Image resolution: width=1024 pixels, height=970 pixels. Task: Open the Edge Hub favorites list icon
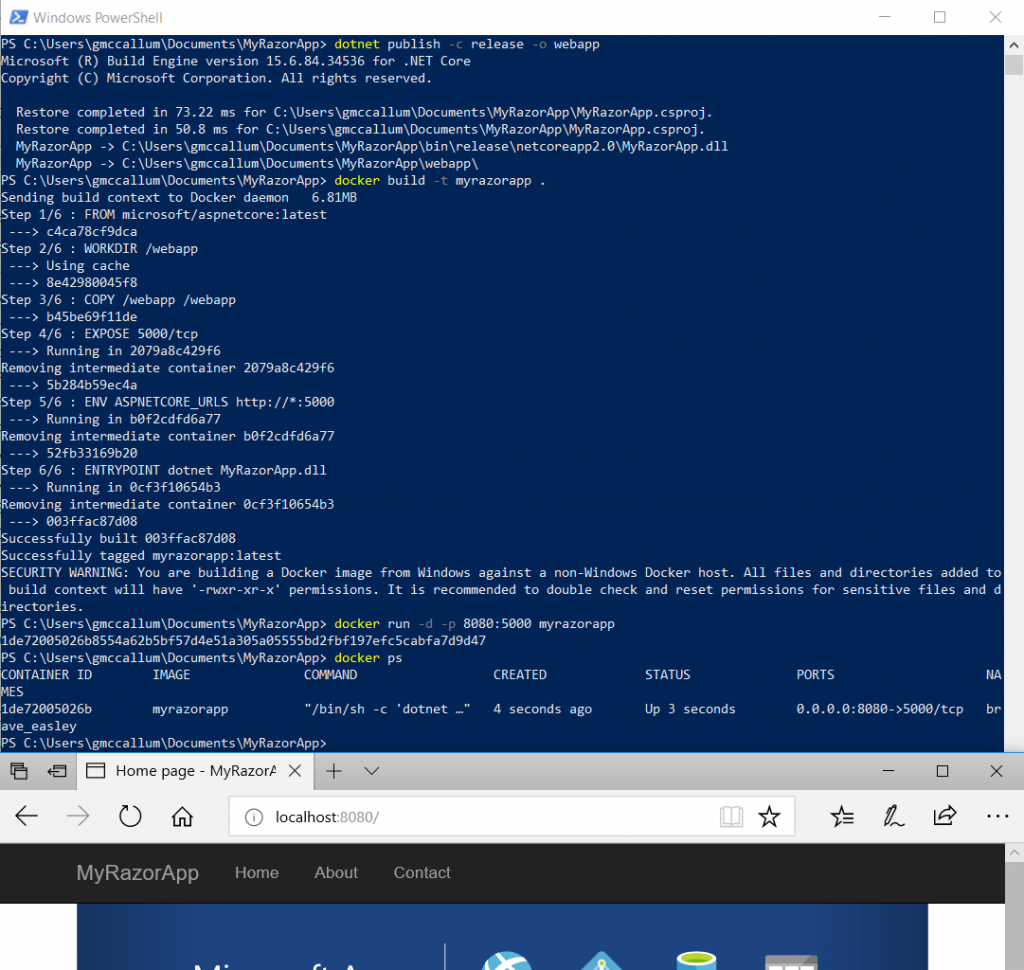pos(842,816)
